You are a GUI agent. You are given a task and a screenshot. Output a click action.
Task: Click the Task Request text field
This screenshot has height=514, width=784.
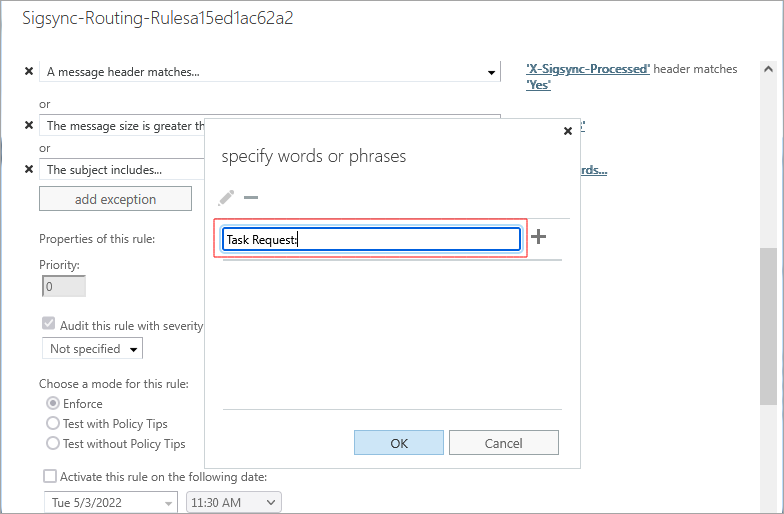coord(370,239)
